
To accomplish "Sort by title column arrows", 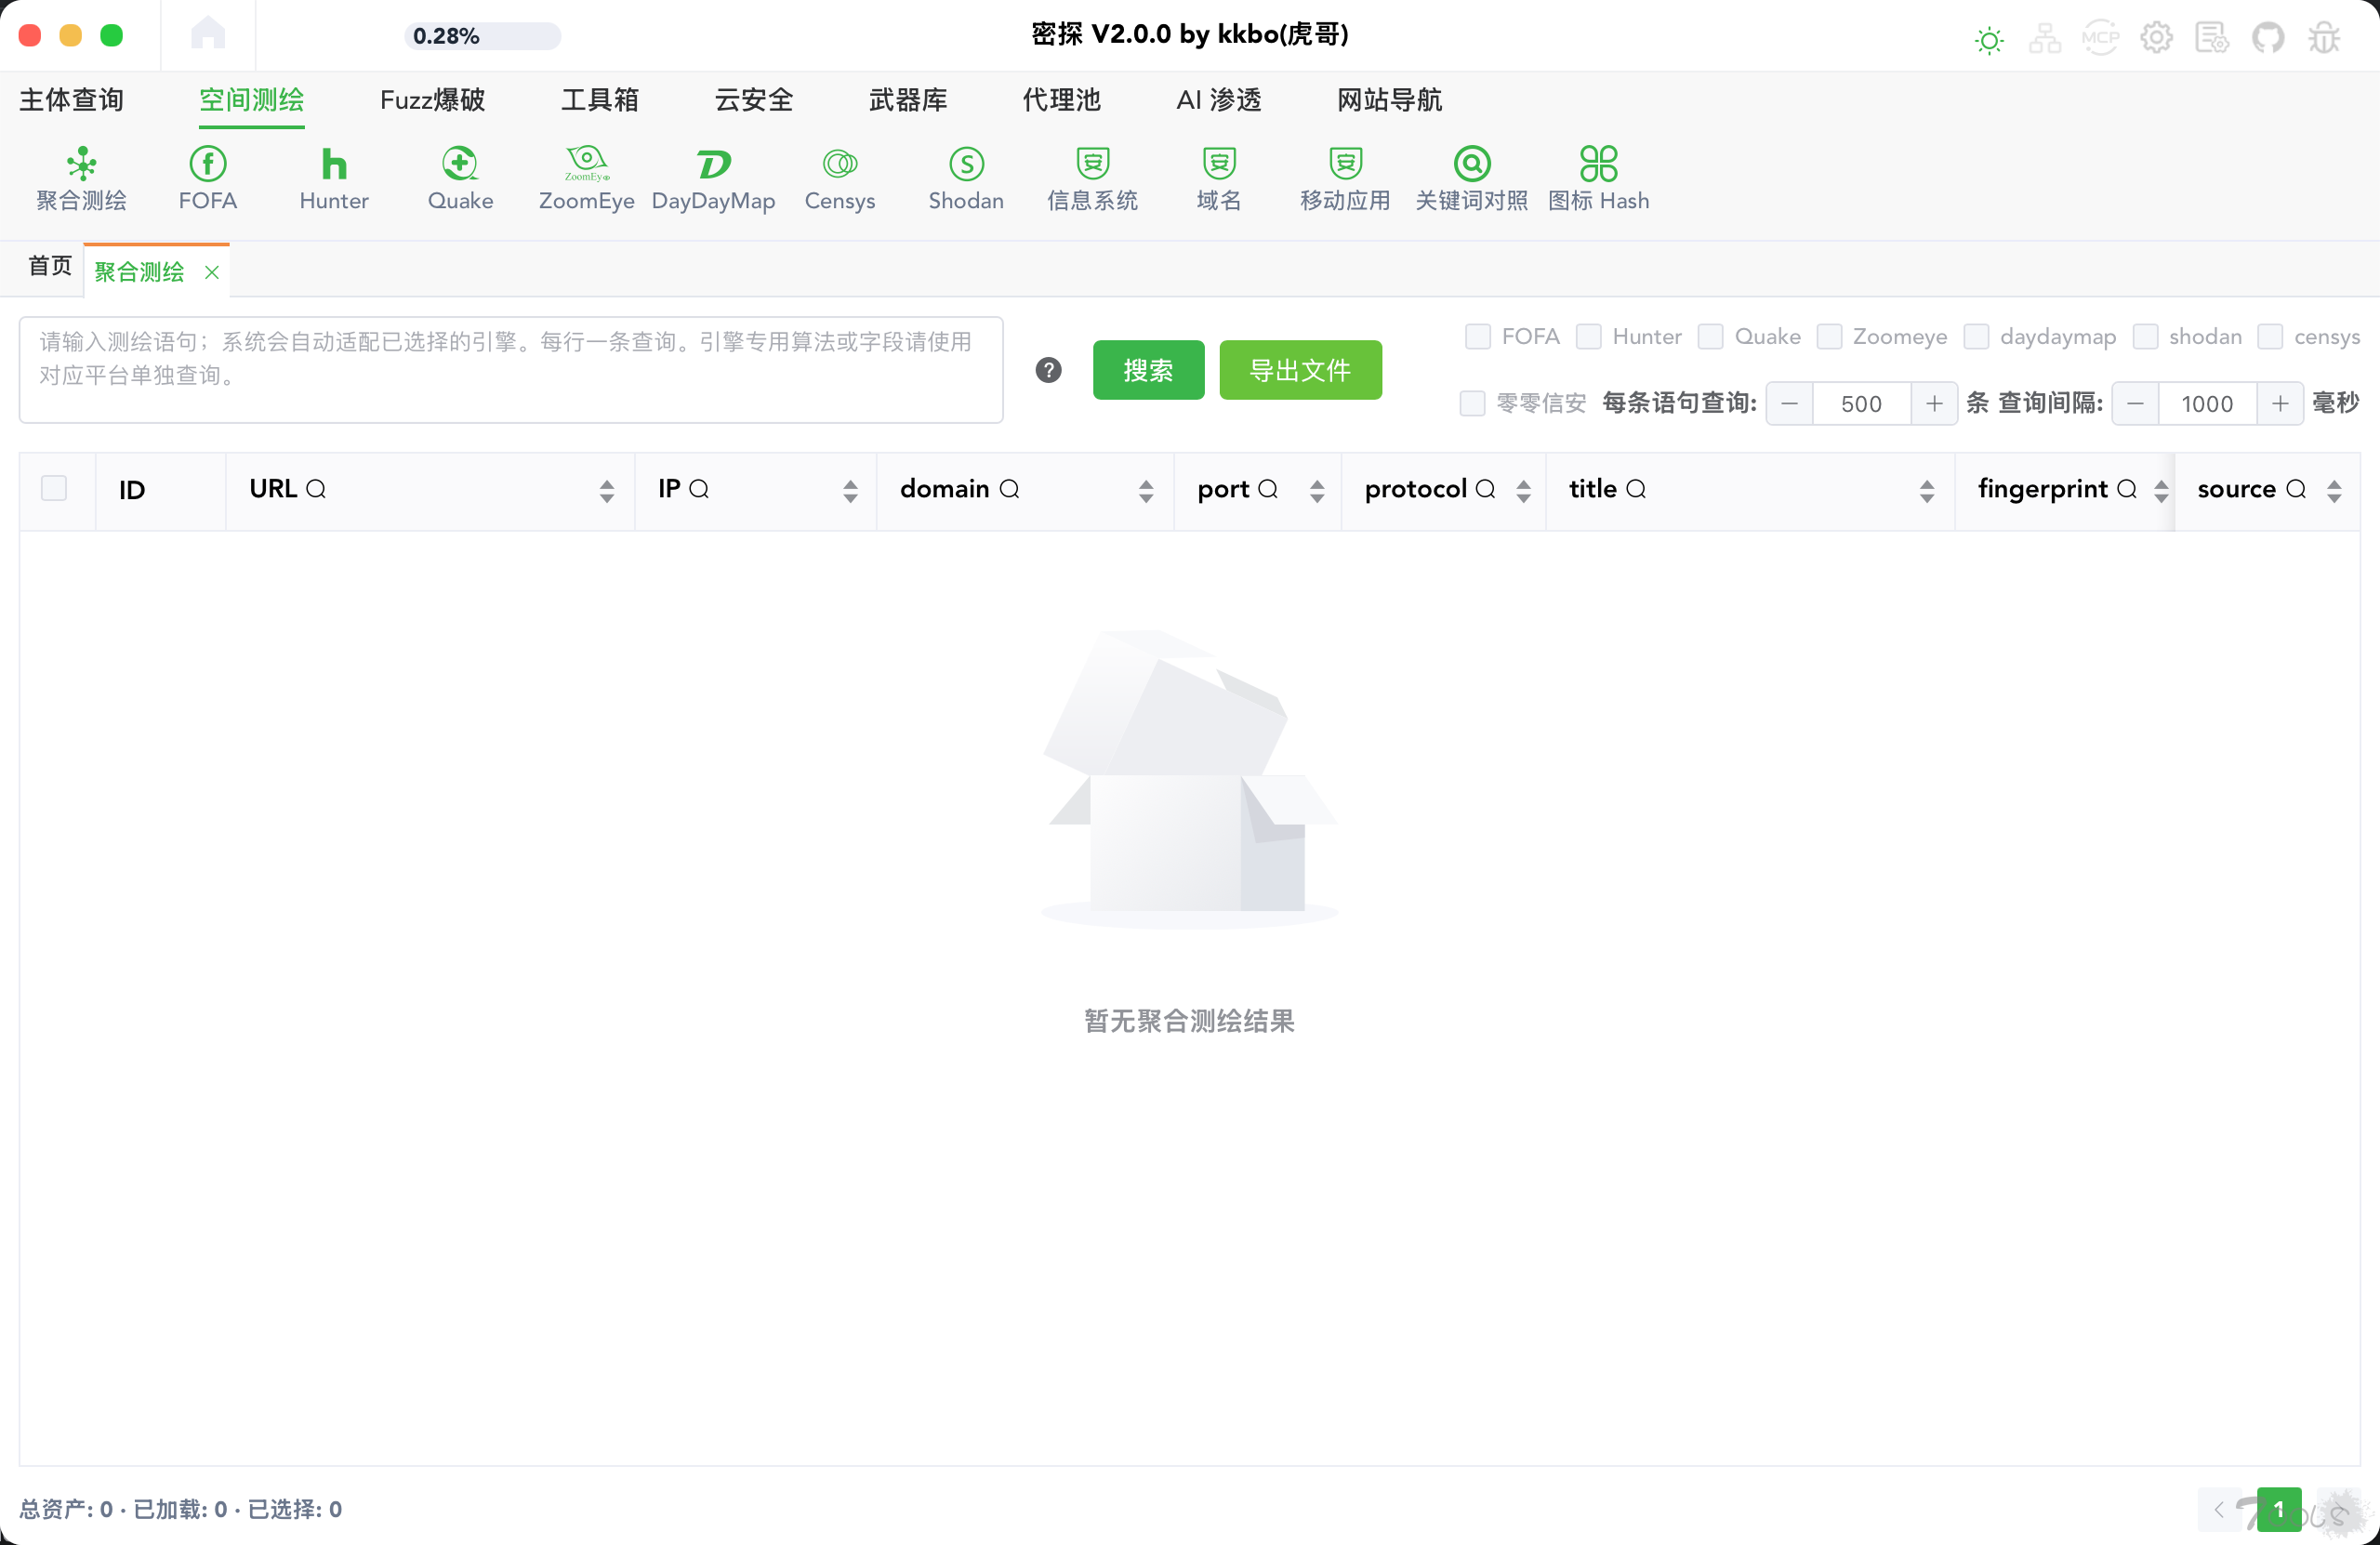I will [x=1927, y=490].
